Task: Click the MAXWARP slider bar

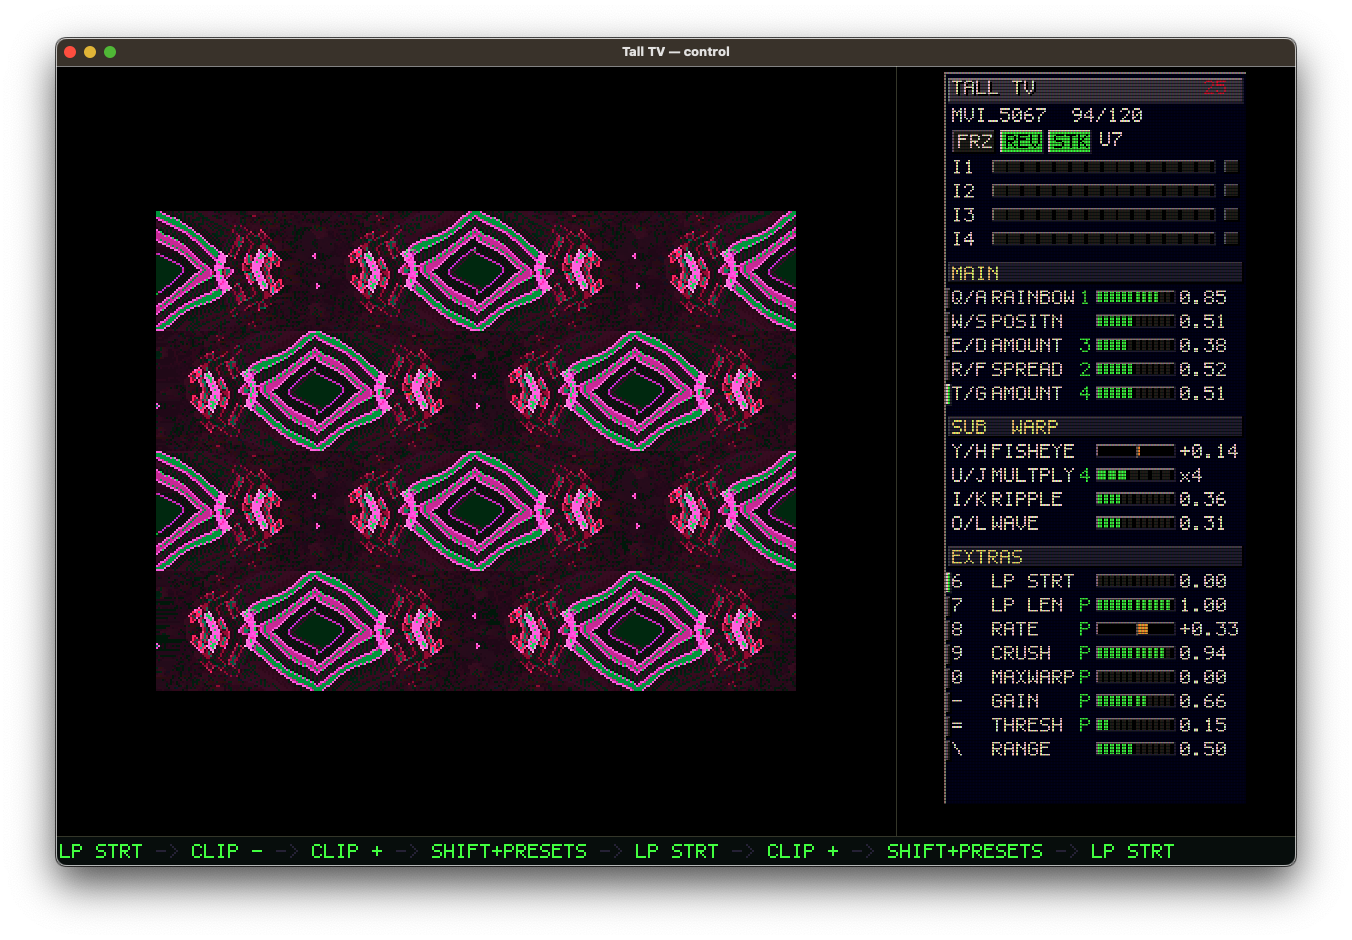Action: coord(1135,677)
